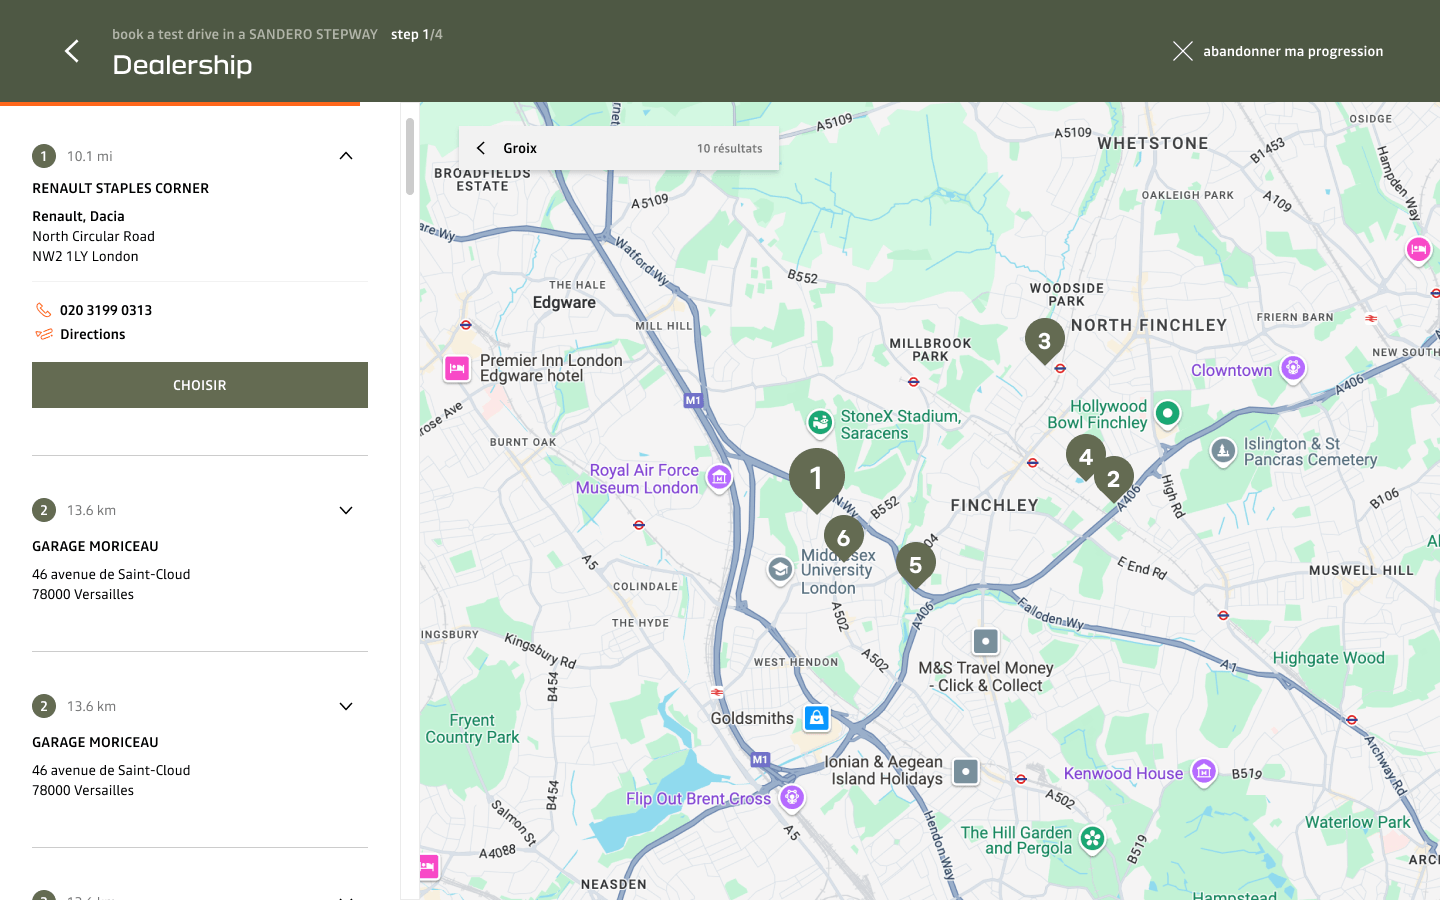Click the Groix search field
Viewport: 1440px width, 900px height.
[x=619, y=148]
